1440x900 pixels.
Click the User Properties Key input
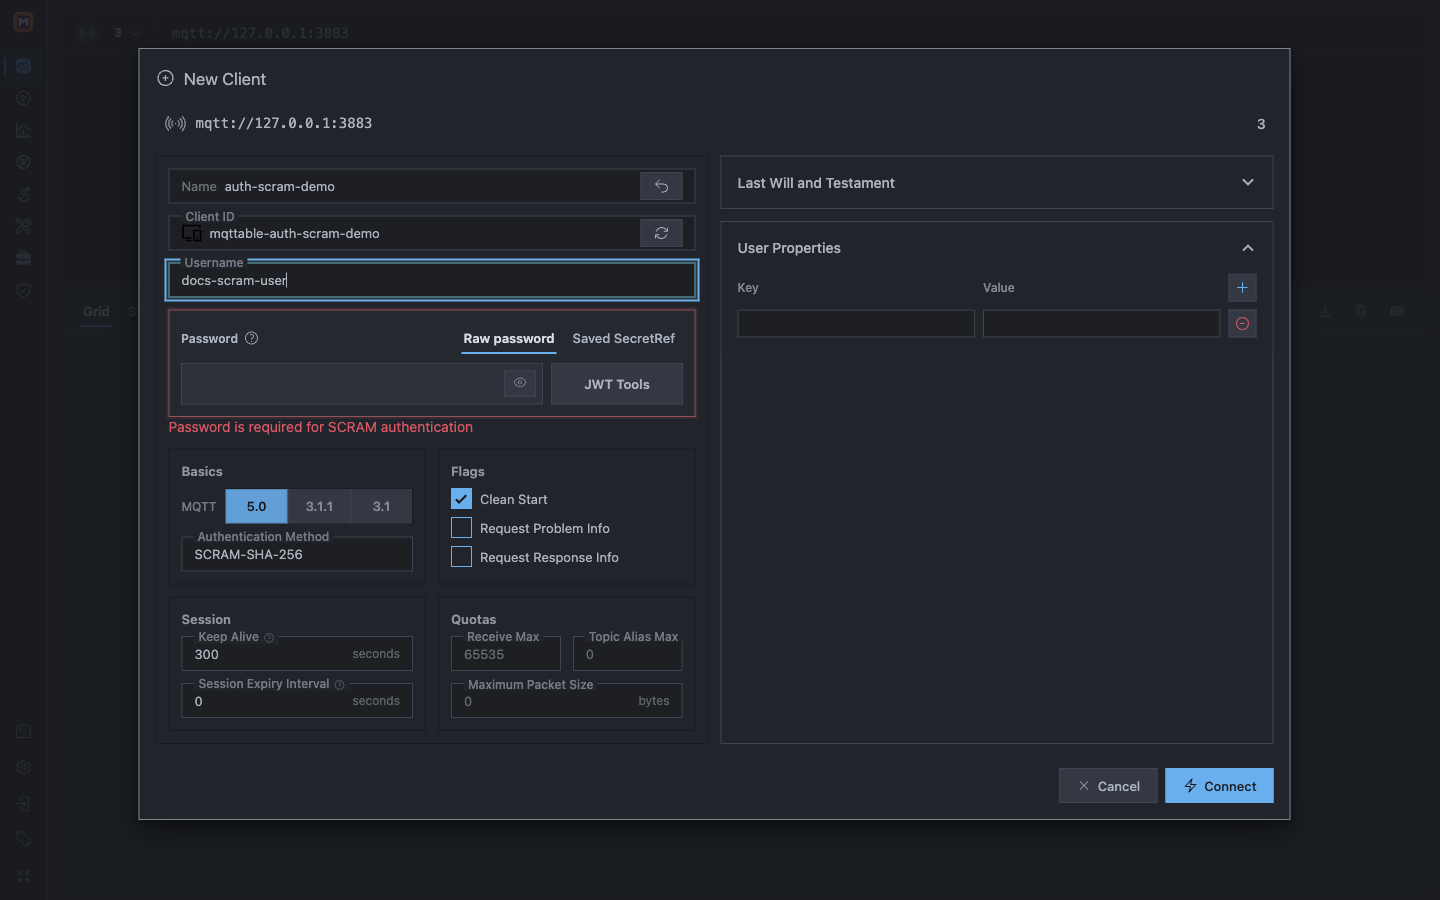[x=856, y=324]
